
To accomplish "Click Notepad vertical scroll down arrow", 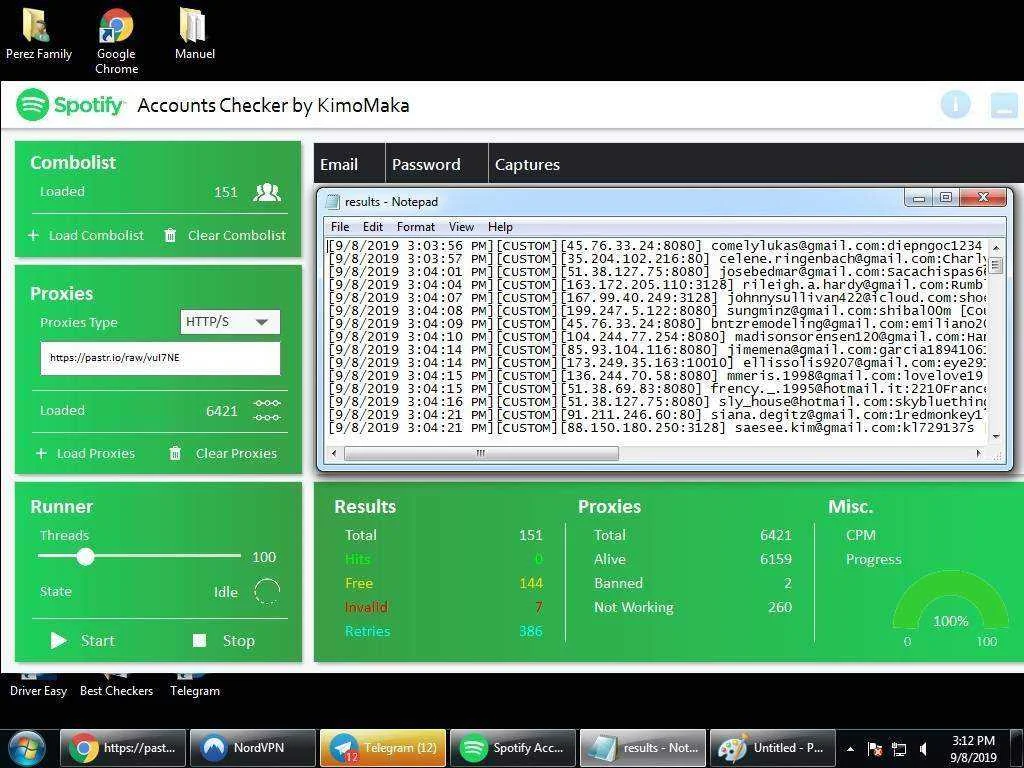I will [996, 436].
